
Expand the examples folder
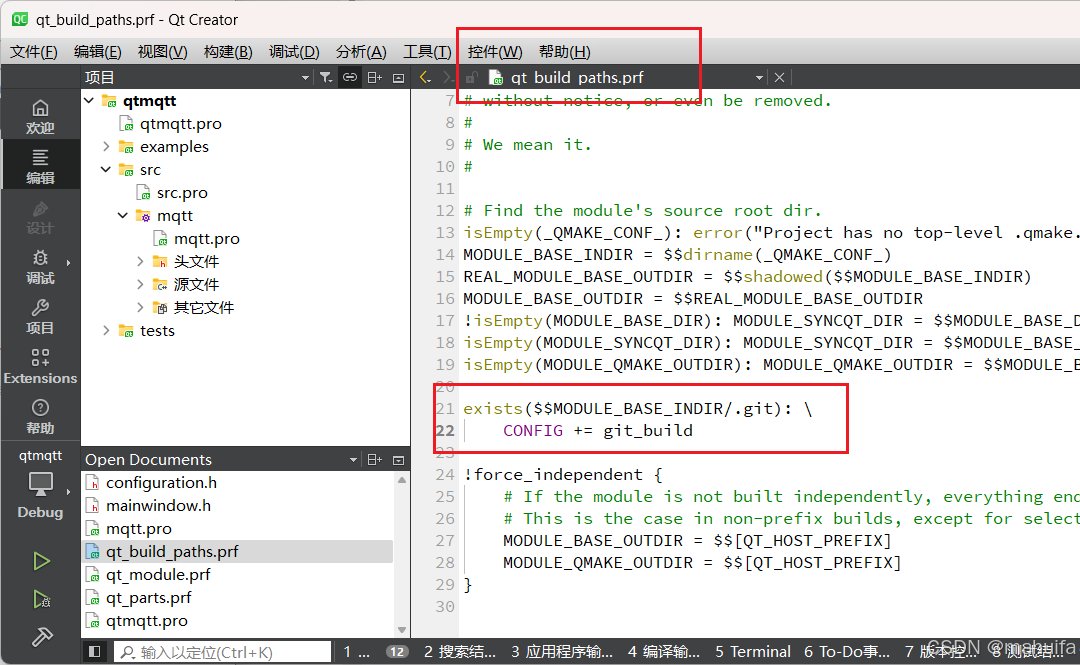[105, 146]
